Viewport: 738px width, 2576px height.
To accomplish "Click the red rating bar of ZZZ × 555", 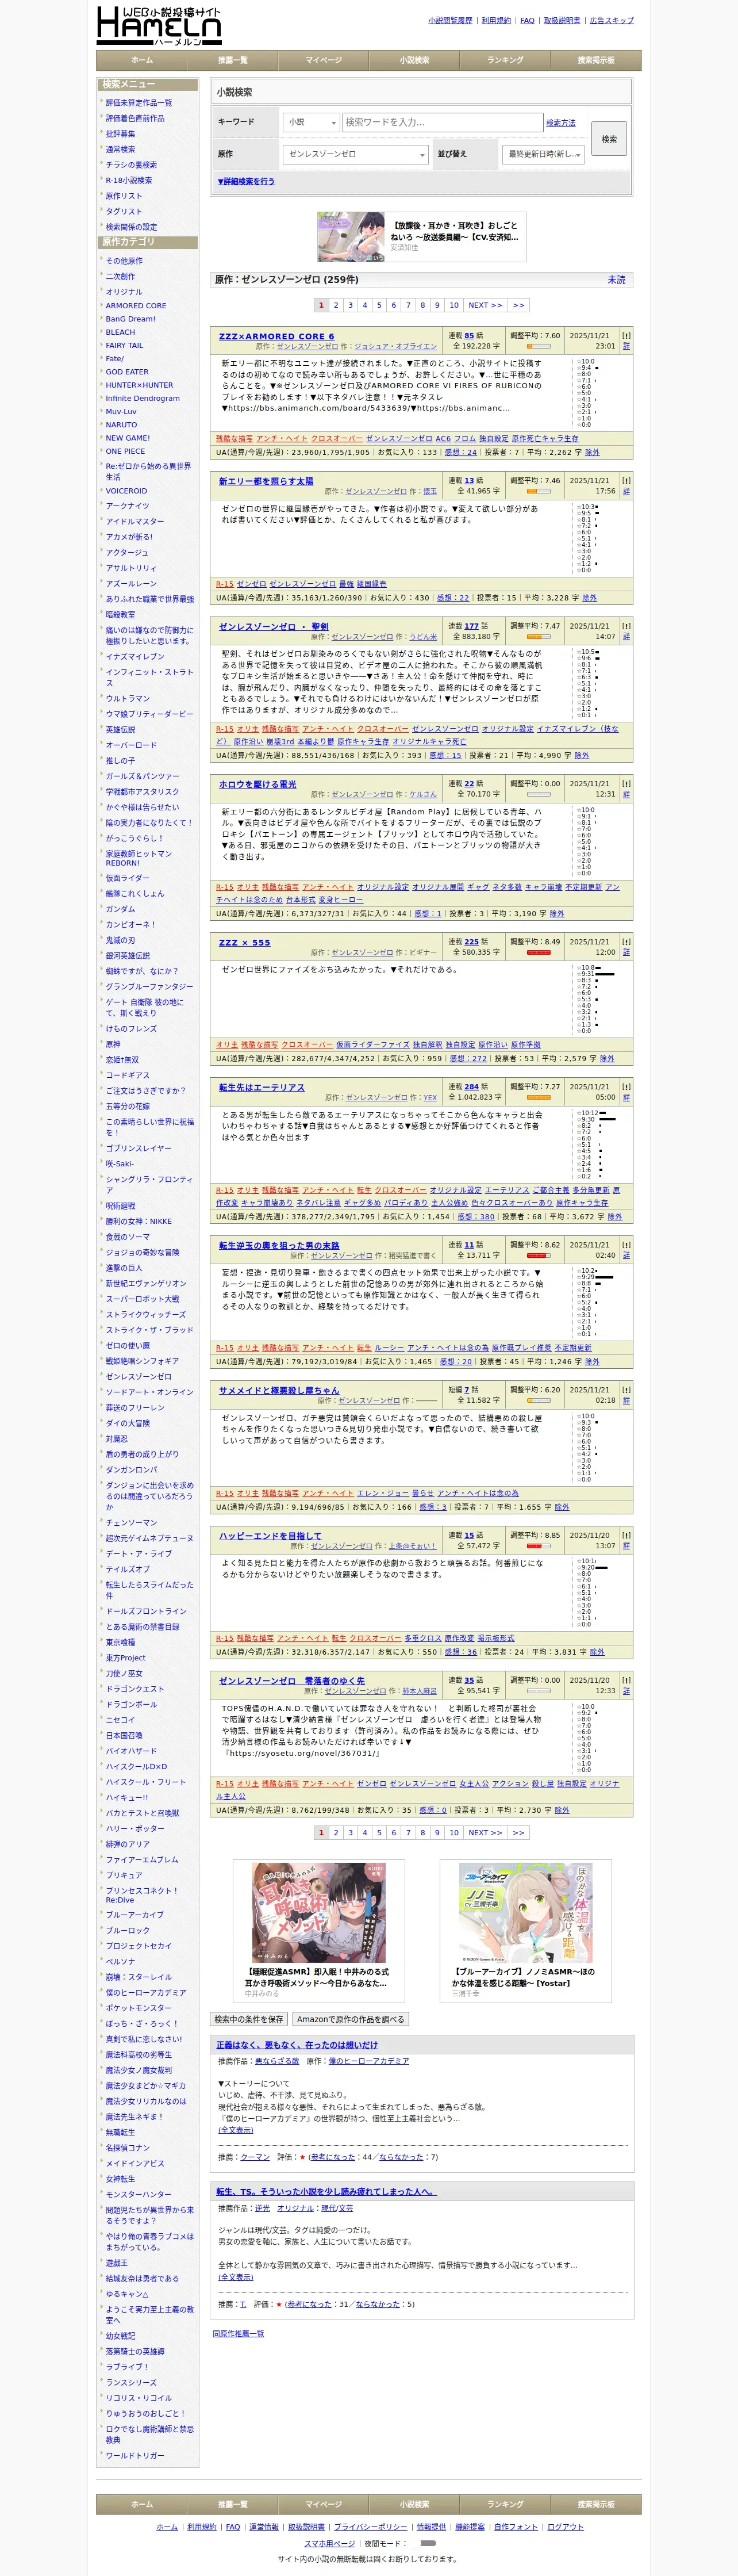I will tap(538, 952).
